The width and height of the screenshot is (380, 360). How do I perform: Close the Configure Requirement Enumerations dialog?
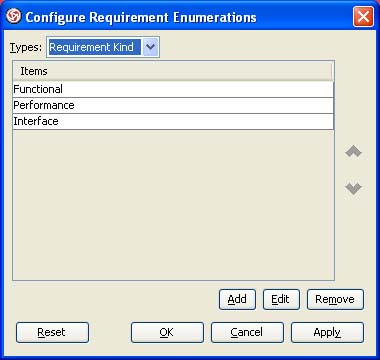tap(363, 16)
